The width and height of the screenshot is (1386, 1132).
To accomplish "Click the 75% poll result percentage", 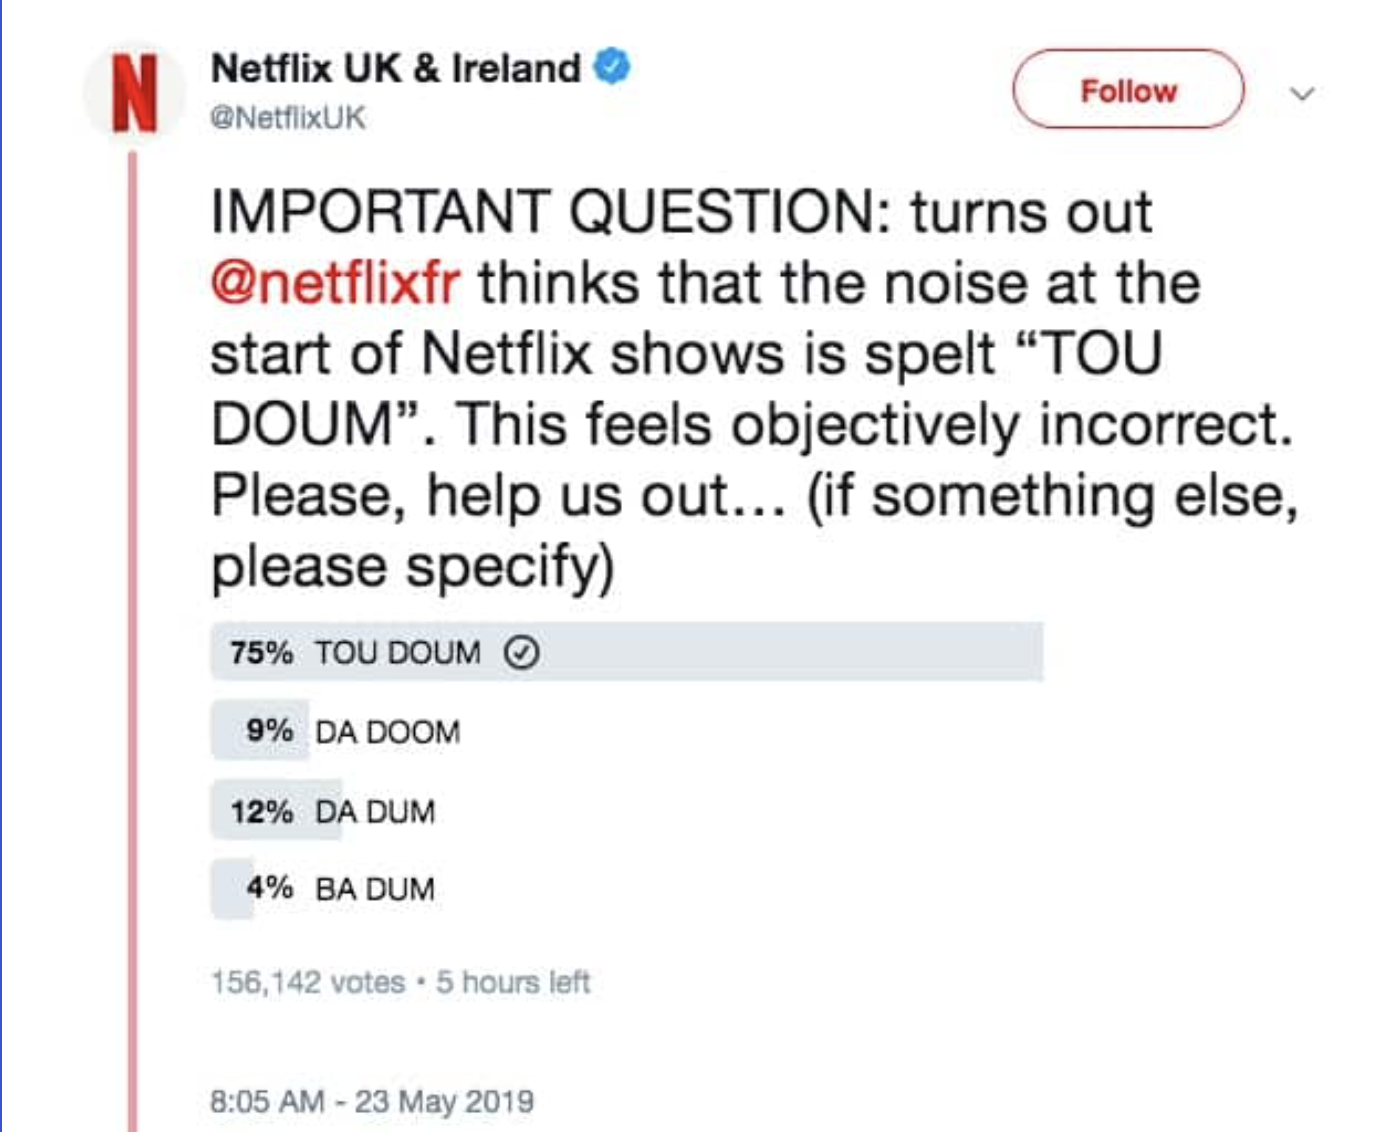I will (x=261, y=653).
